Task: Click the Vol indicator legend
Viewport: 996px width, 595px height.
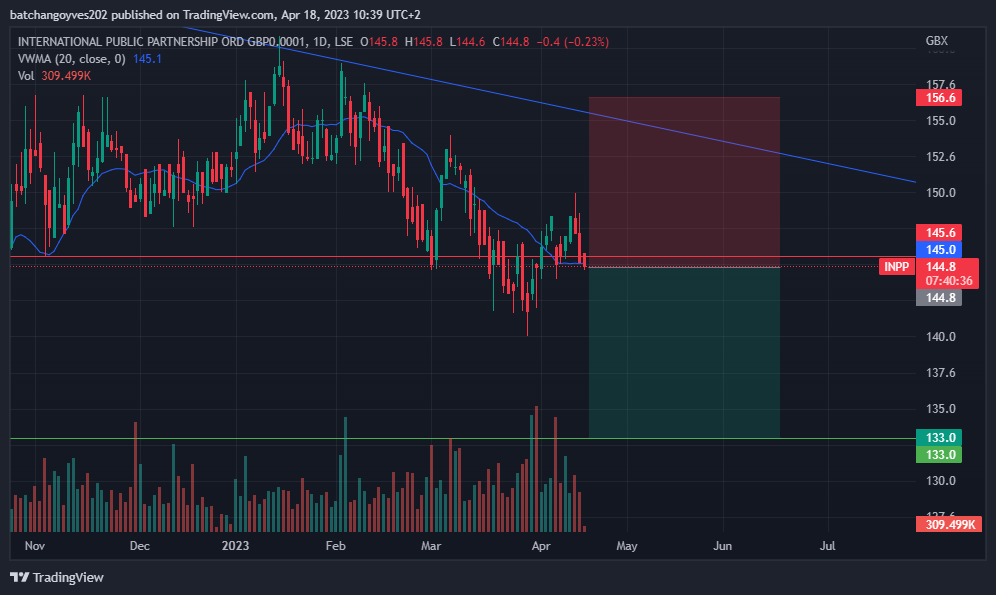Action: [25, 76]
